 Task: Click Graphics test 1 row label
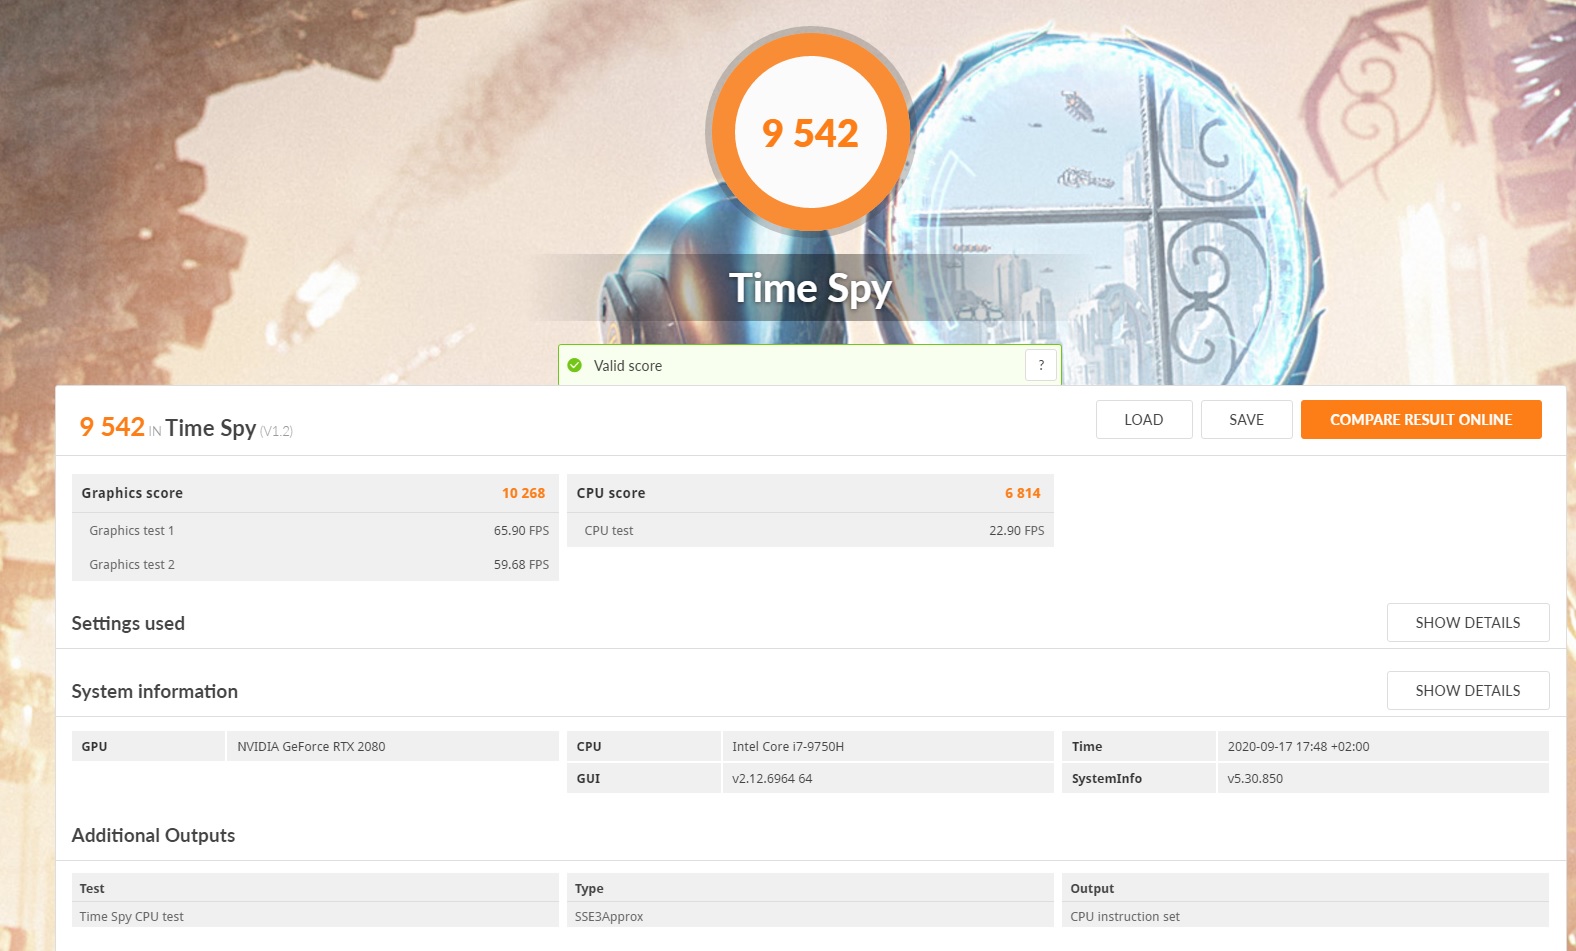click(x=132, y=531)
